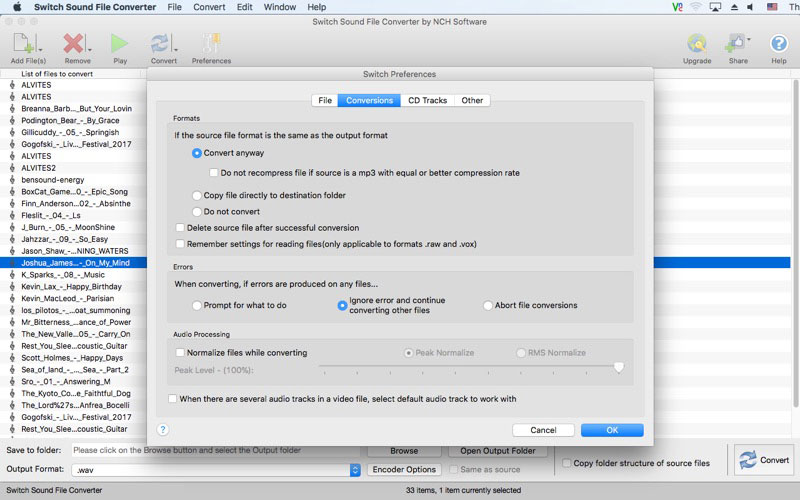Open the dropdown arrow next to Add File(s)
Screen dimensions: 800x500
click(40, 50)
